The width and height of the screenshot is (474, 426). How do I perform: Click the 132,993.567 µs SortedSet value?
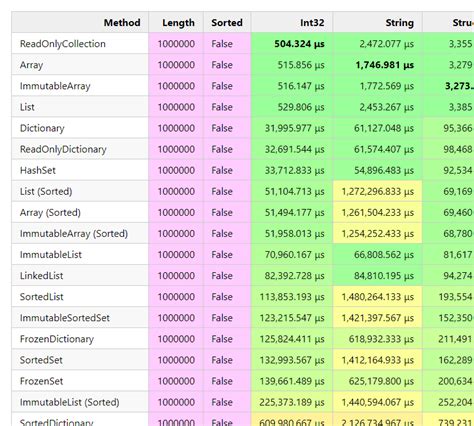[x=292, y=360]
